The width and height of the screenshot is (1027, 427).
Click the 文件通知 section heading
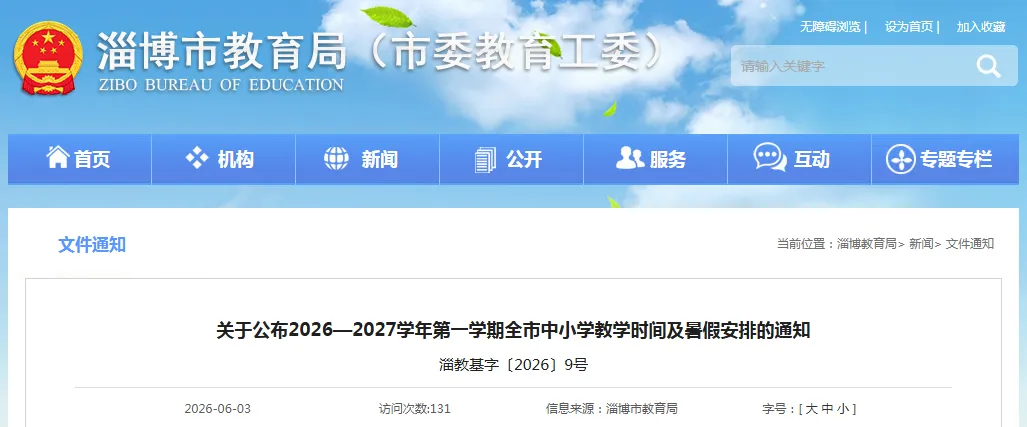[92, 245]
